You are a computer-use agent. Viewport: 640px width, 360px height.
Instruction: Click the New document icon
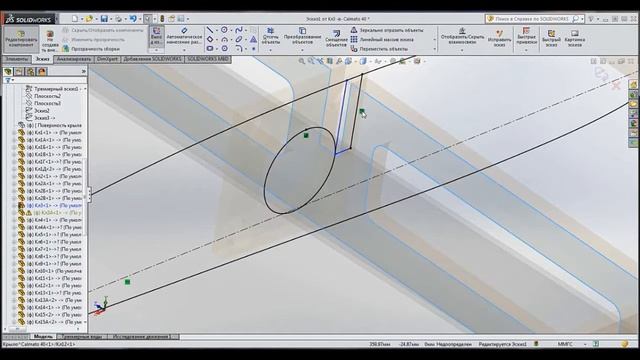[x=75, y=19]
